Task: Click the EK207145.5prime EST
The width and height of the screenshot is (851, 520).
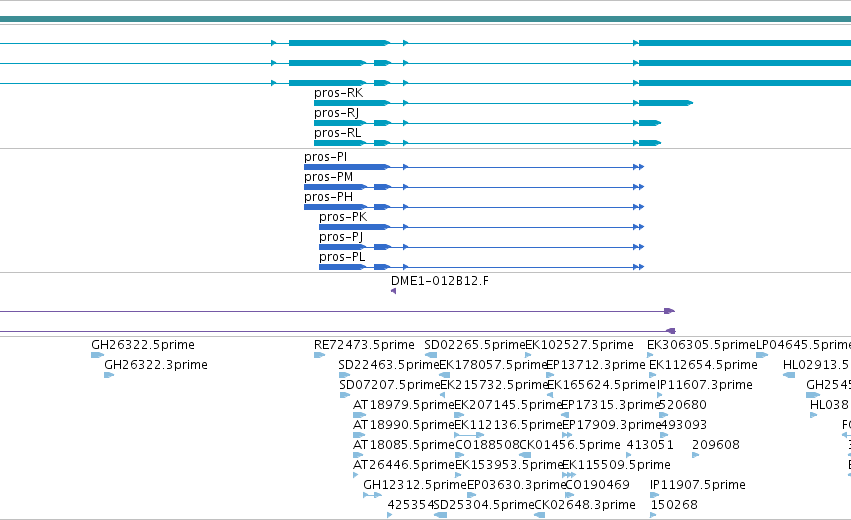Action: tap(507, 405)
